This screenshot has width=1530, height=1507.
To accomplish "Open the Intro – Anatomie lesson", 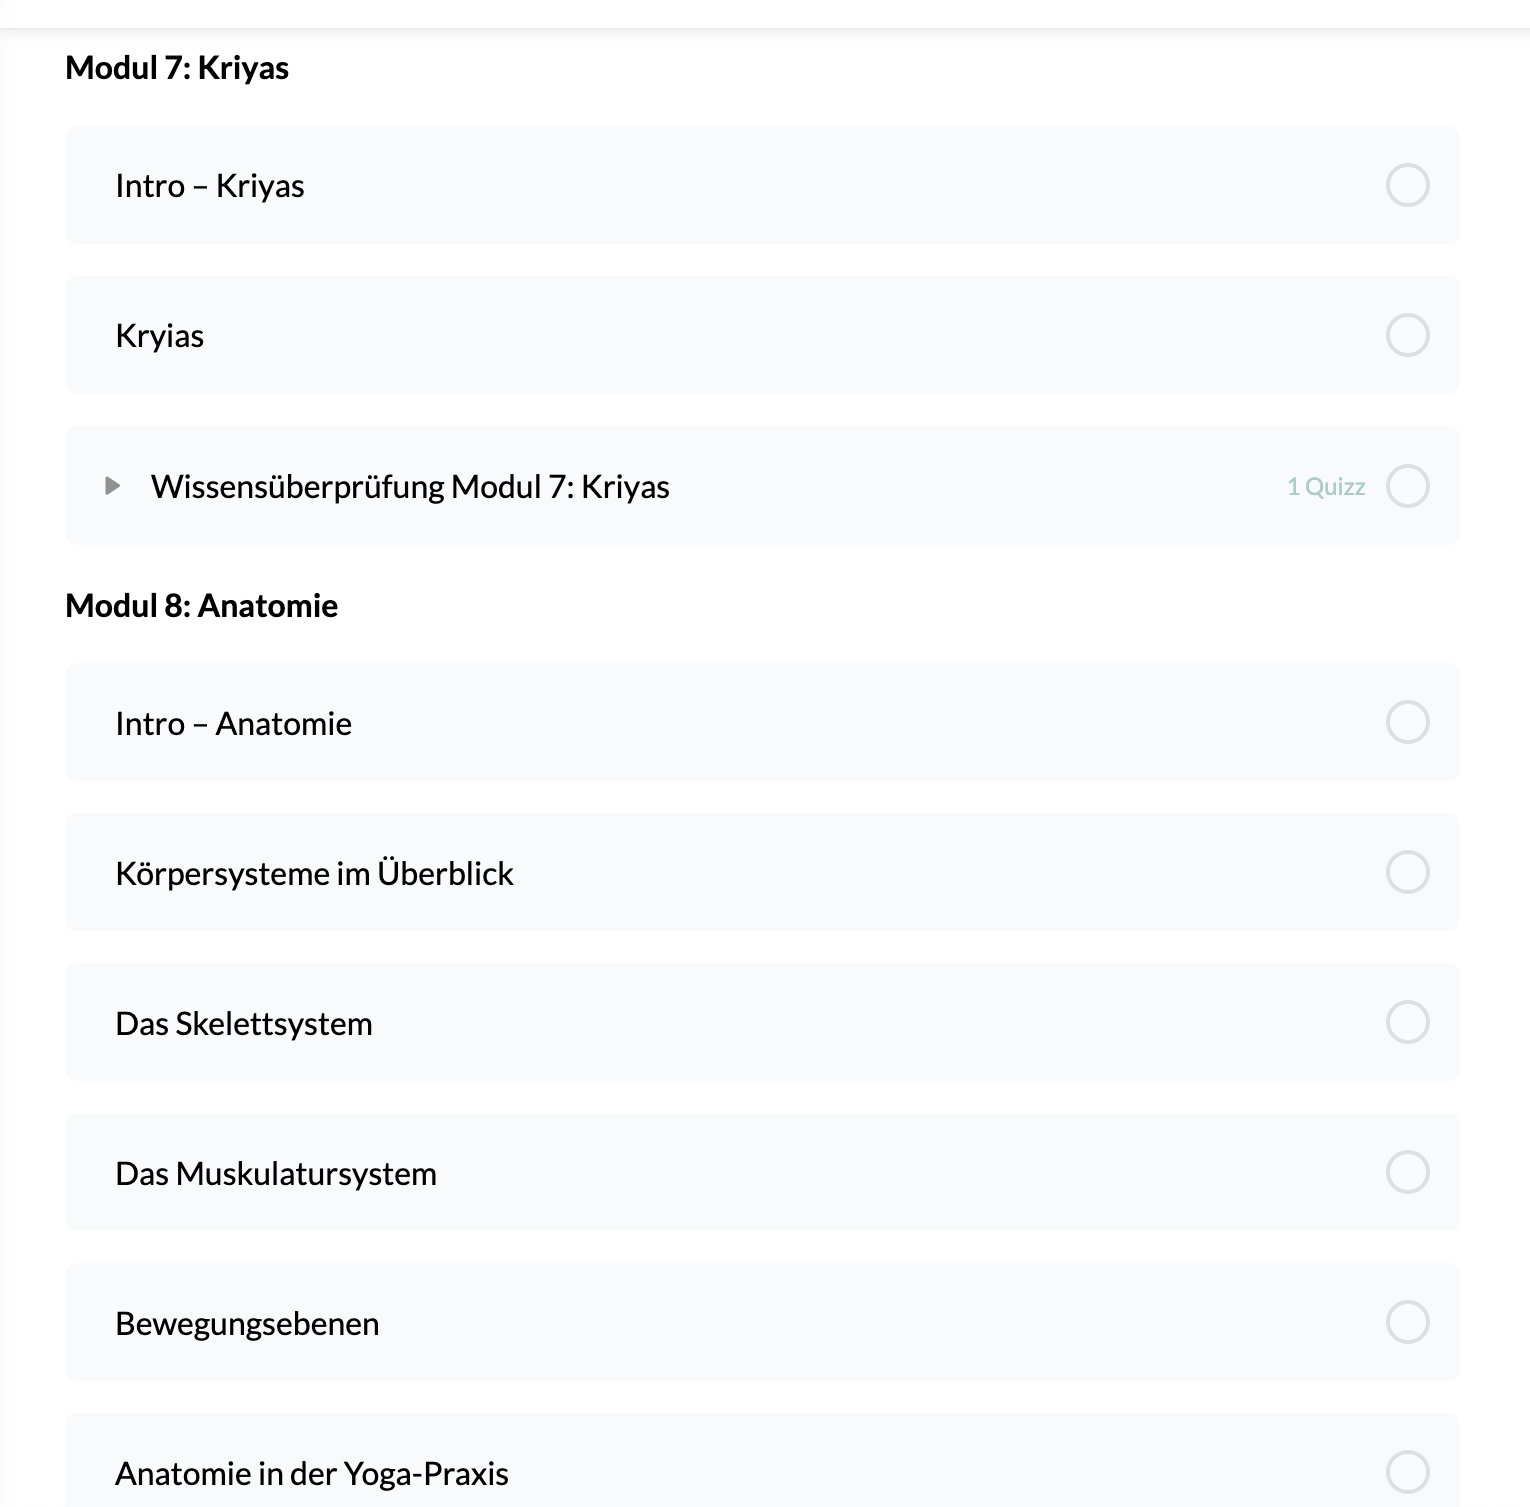I will [234, 724].
